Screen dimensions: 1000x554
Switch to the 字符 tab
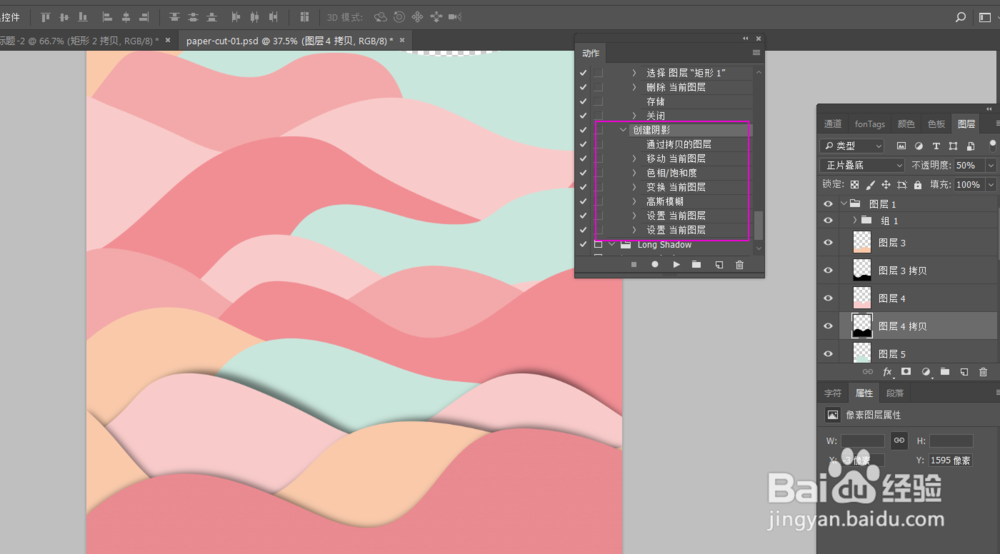pyautogui.click(x=833, y=393)
